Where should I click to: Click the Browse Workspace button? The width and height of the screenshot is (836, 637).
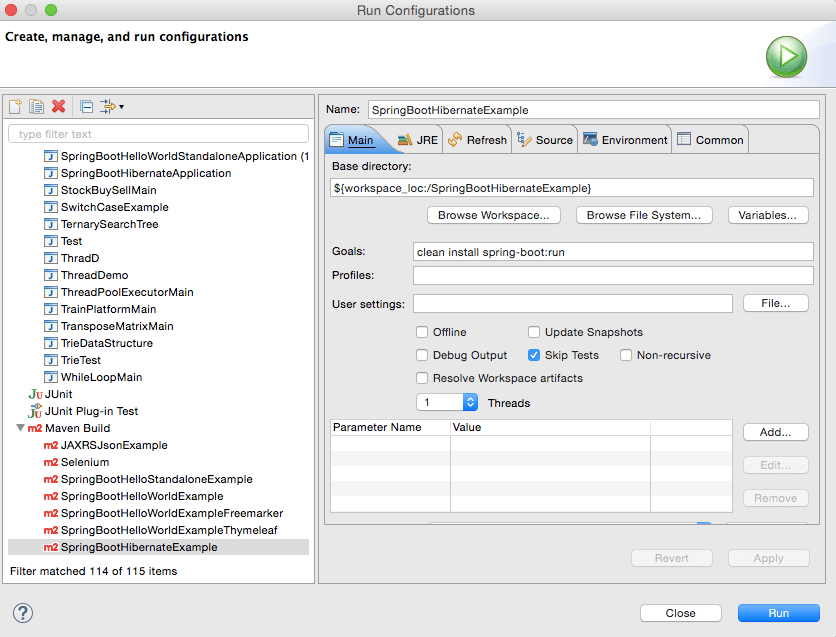494,215
